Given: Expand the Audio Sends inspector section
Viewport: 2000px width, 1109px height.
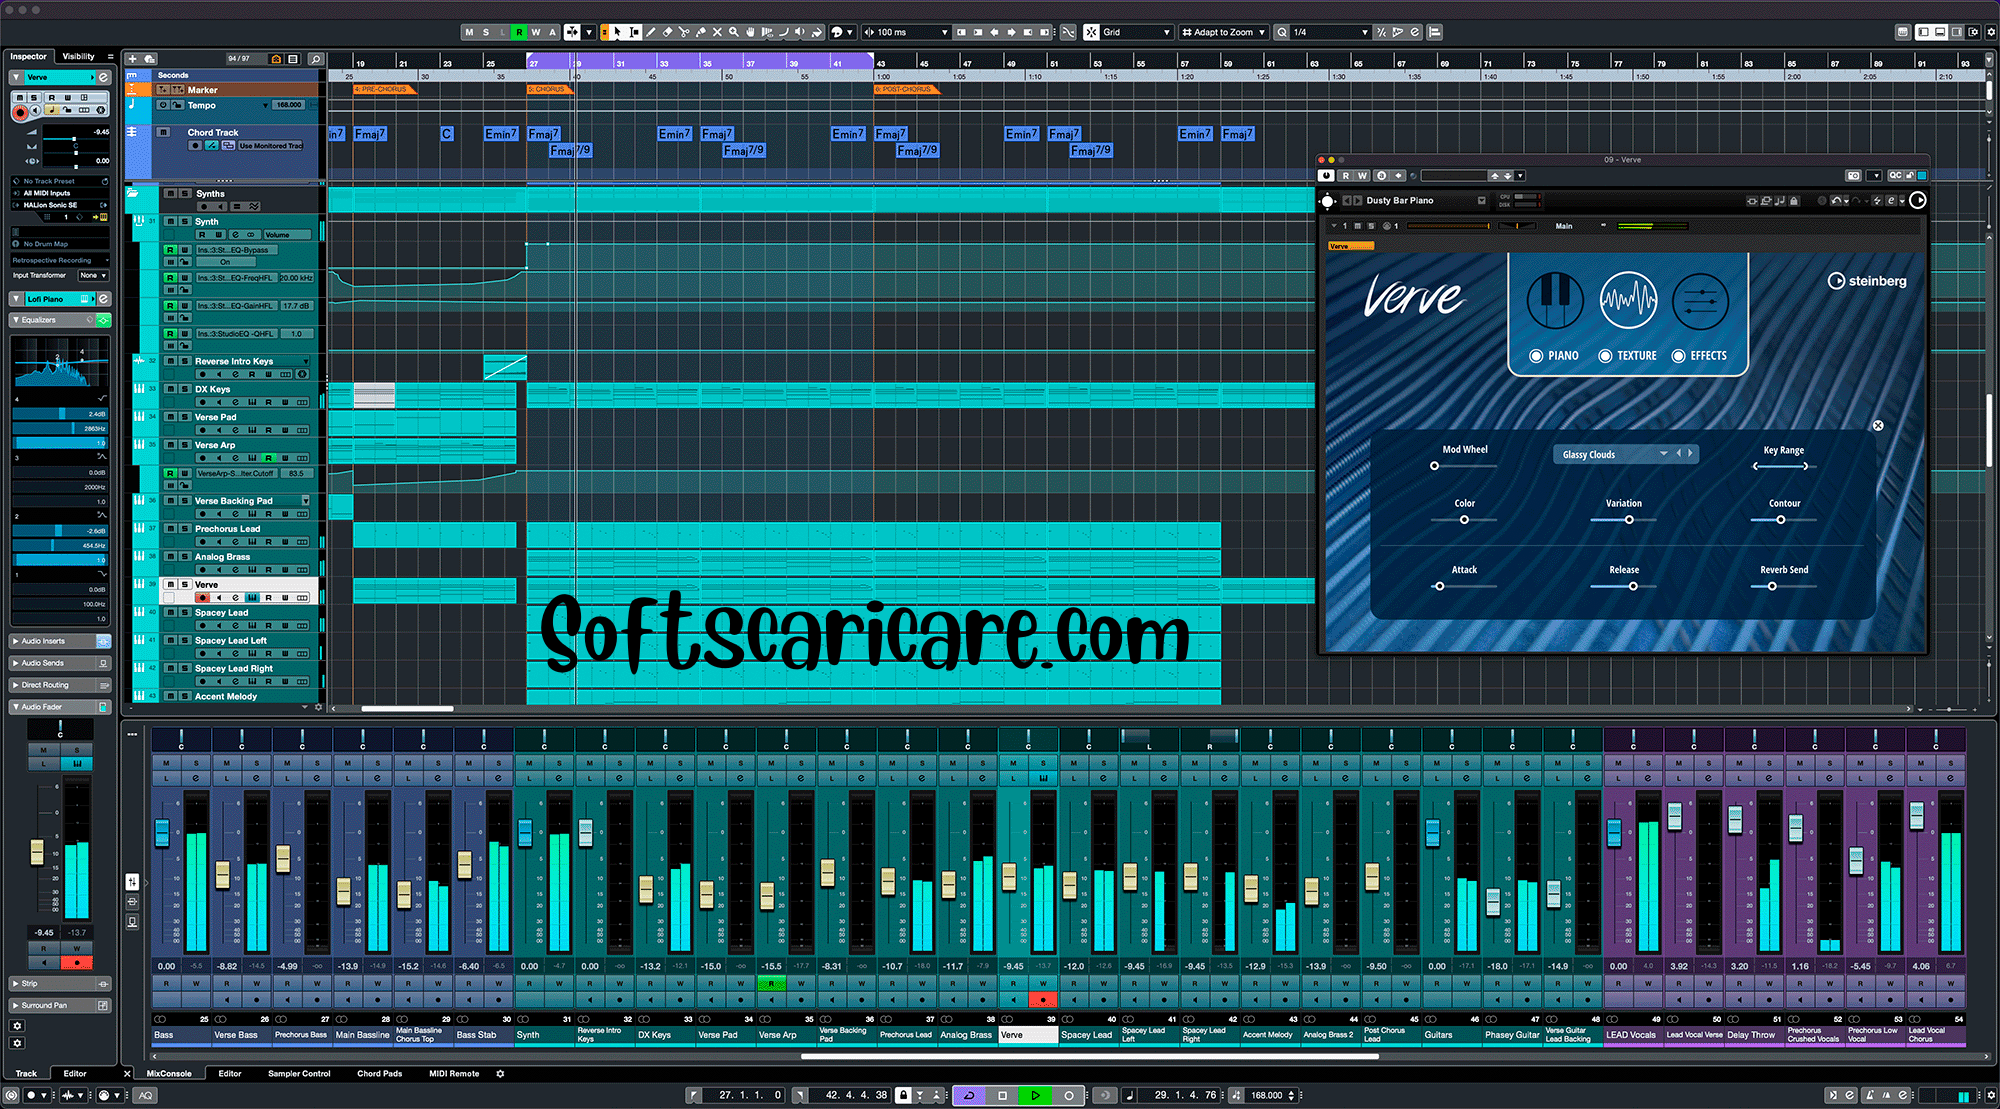Looking at the screenshot, I should tap(60, 663).
